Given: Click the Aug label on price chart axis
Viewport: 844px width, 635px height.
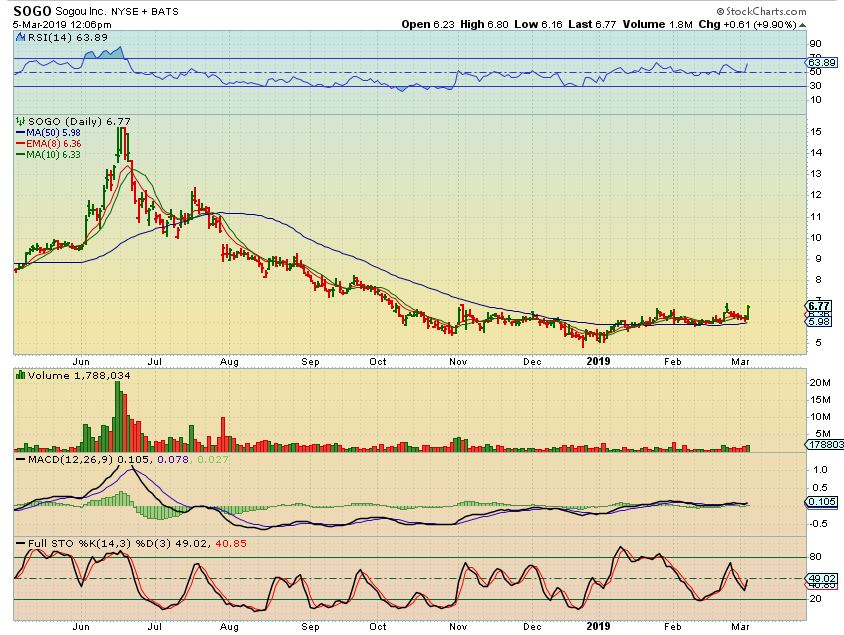Looking at the screenshot, I should (230, 361).
